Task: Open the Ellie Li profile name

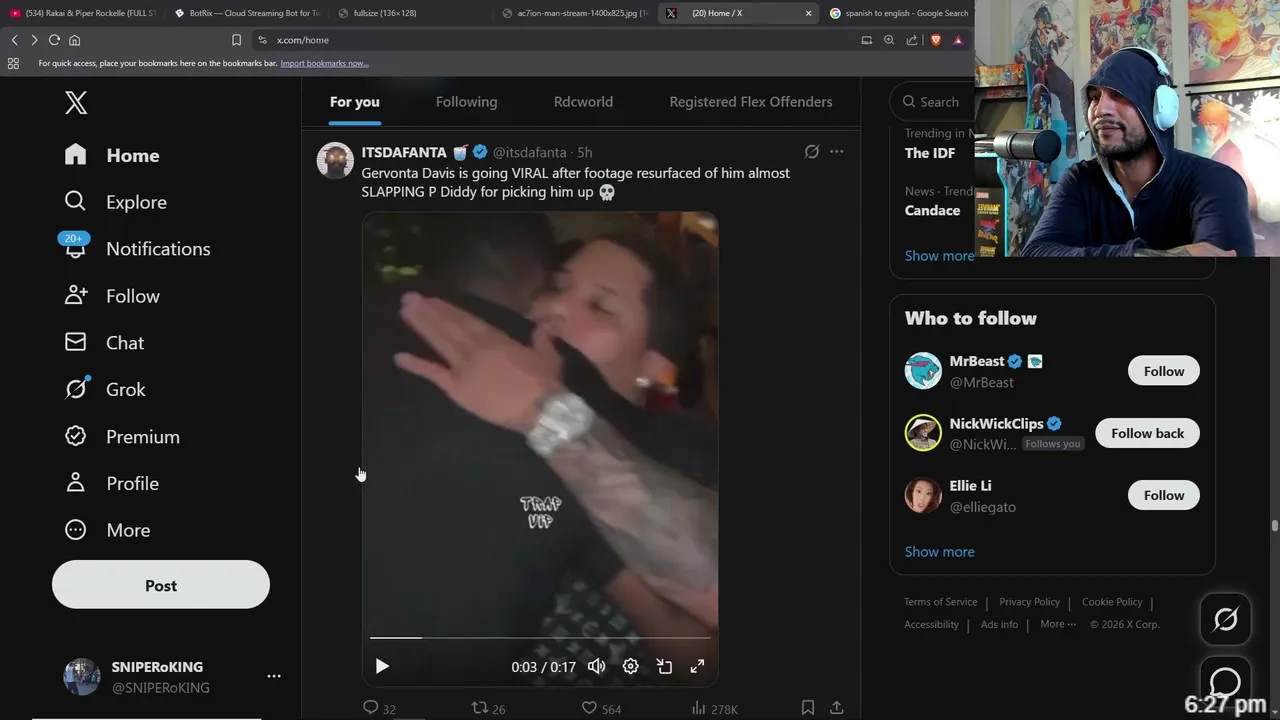Action: [x=970, y=486]
